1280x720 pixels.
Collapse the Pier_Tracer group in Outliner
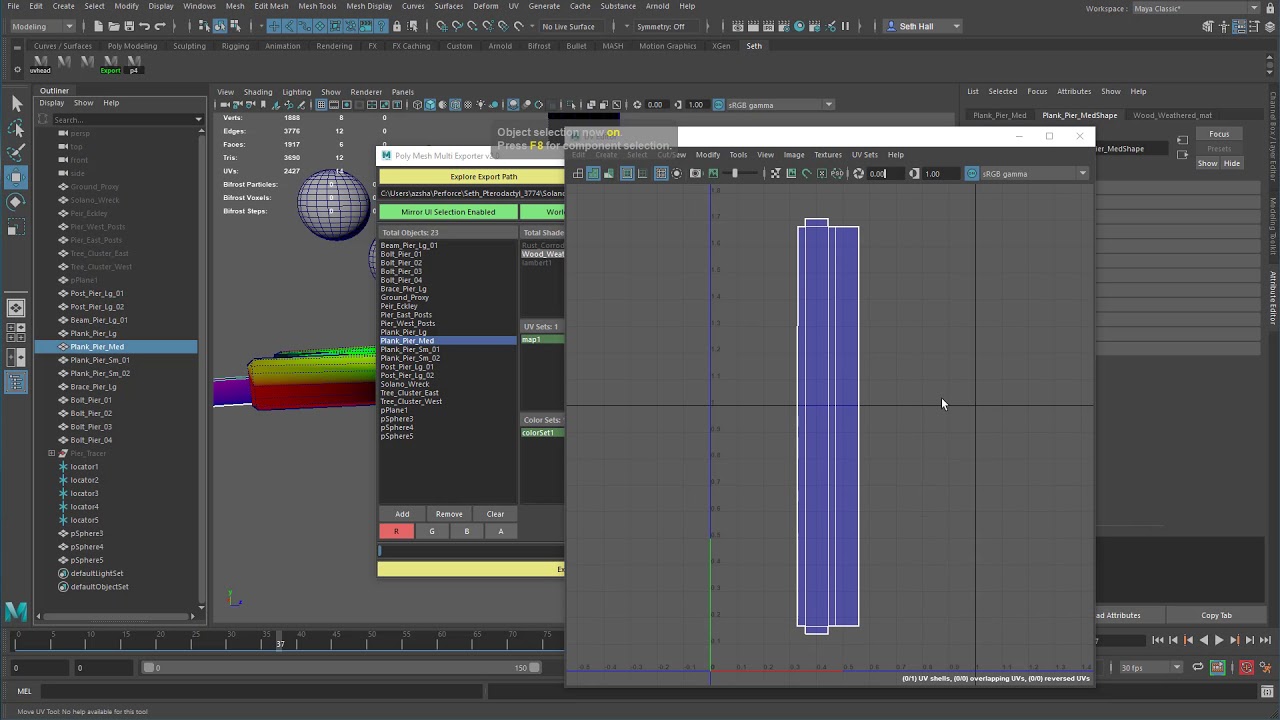tap(51, 453)
